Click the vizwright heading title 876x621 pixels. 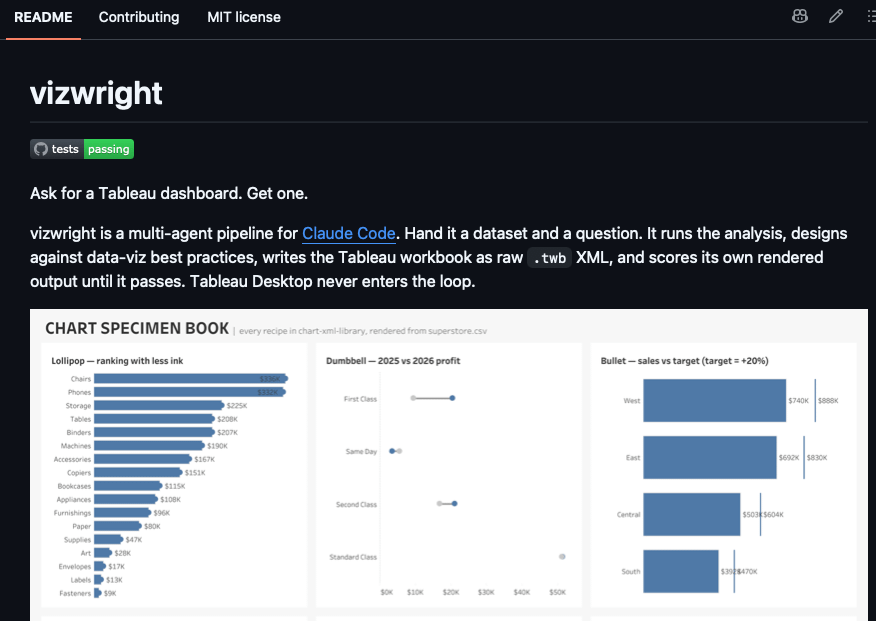click(x=96, y=93)
